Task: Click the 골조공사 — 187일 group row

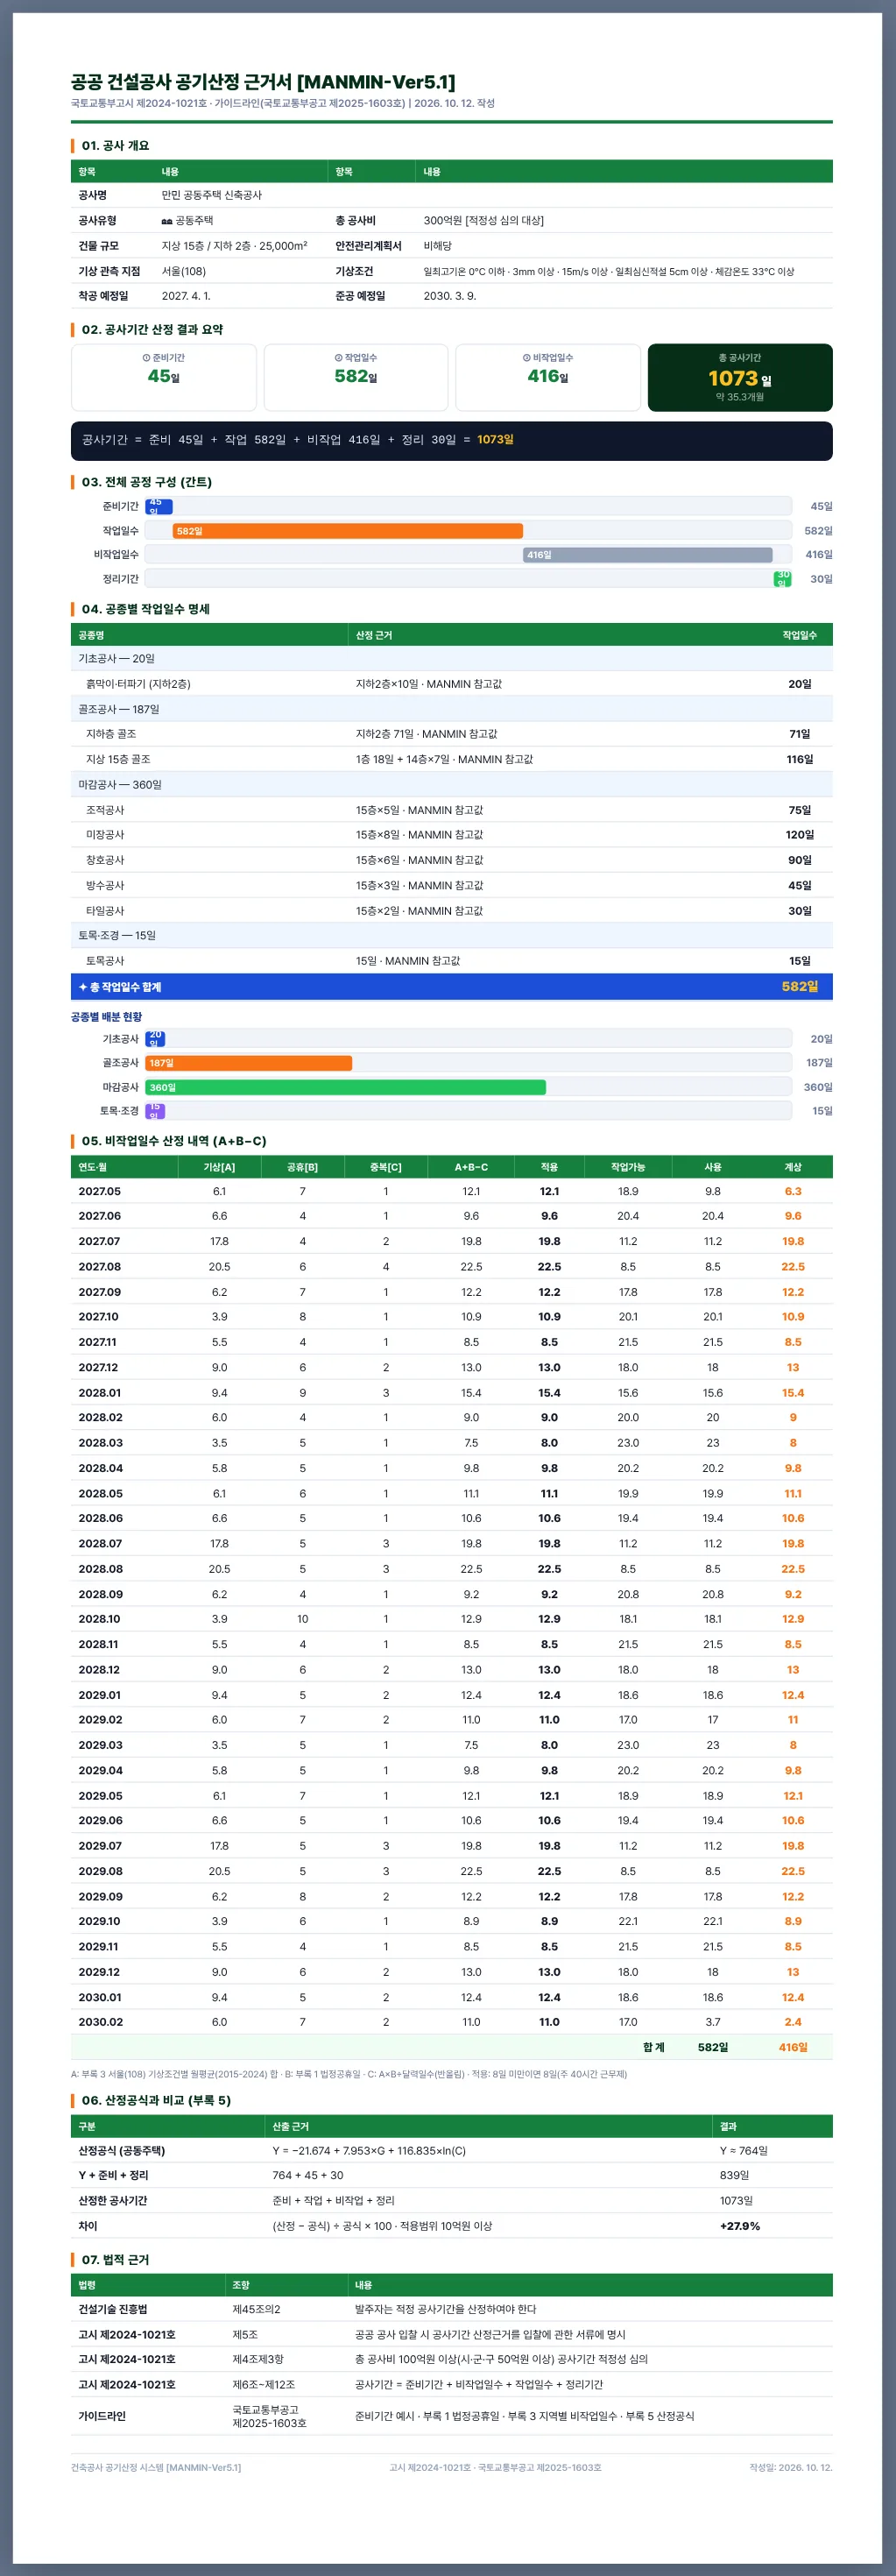Action: pos(452,709)
